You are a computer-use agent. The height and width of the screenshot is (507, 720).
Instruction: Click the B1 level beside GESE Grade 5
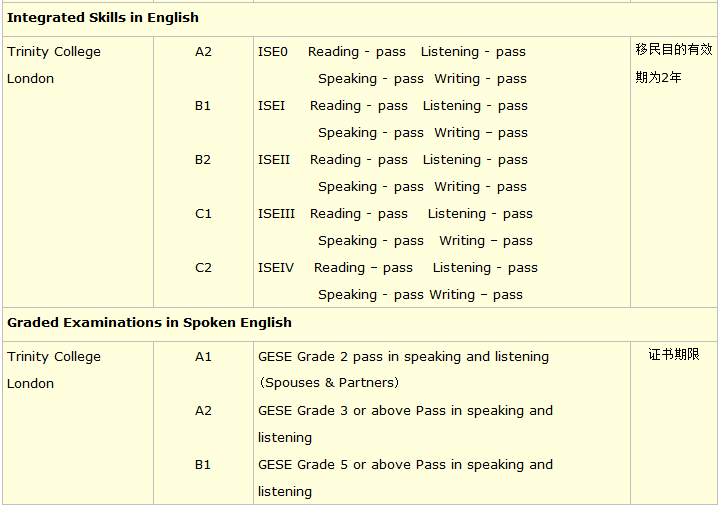click(x=203, y=465)
